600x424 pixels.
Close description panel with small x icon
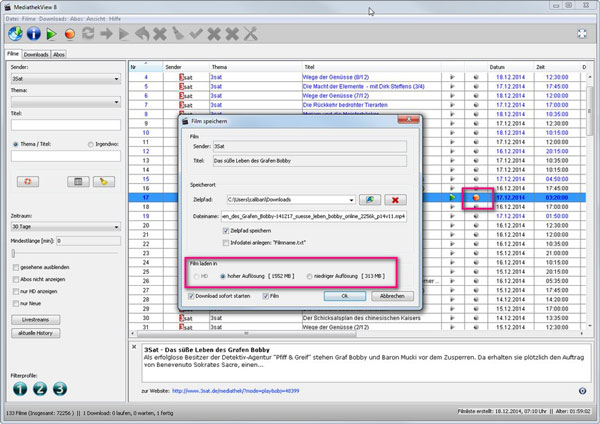[x=134, y=347]
